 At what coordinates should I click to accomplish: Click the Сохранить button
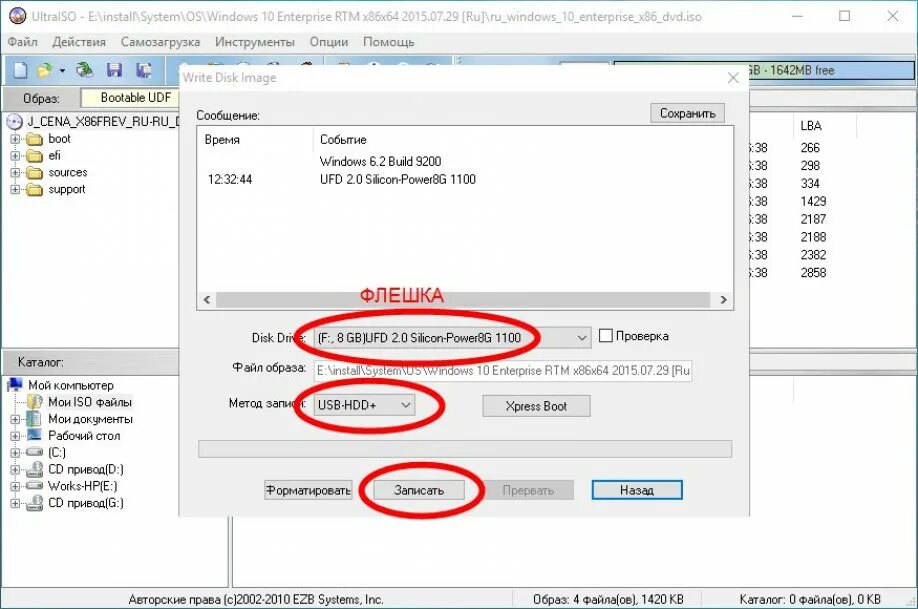pos(687,113)
